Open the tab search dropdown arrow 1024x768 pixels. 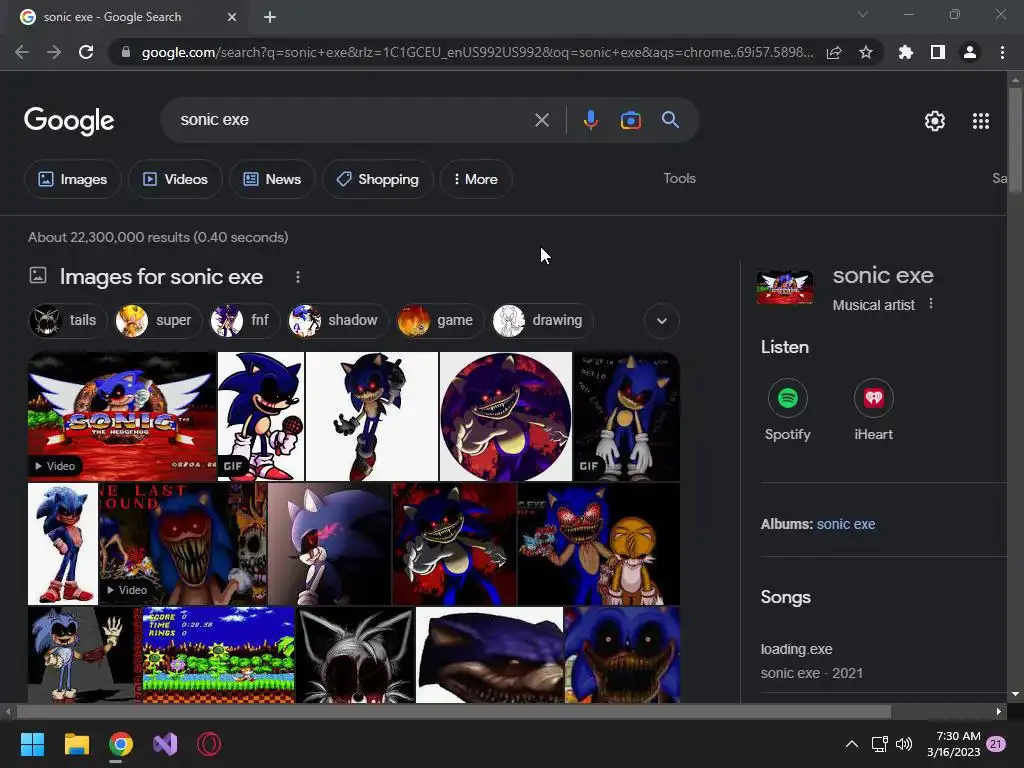click(863, 14)
